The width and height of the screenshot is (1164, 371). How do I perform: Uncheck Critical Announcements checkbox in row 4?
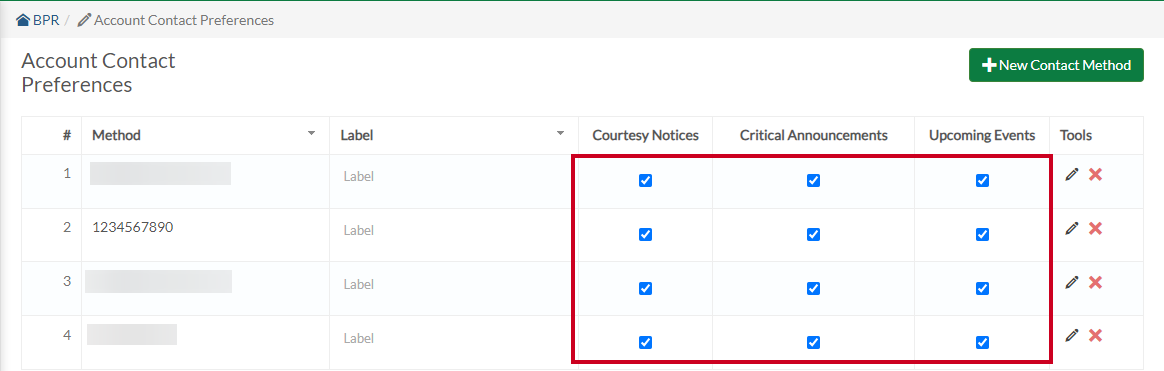point(814,342)
